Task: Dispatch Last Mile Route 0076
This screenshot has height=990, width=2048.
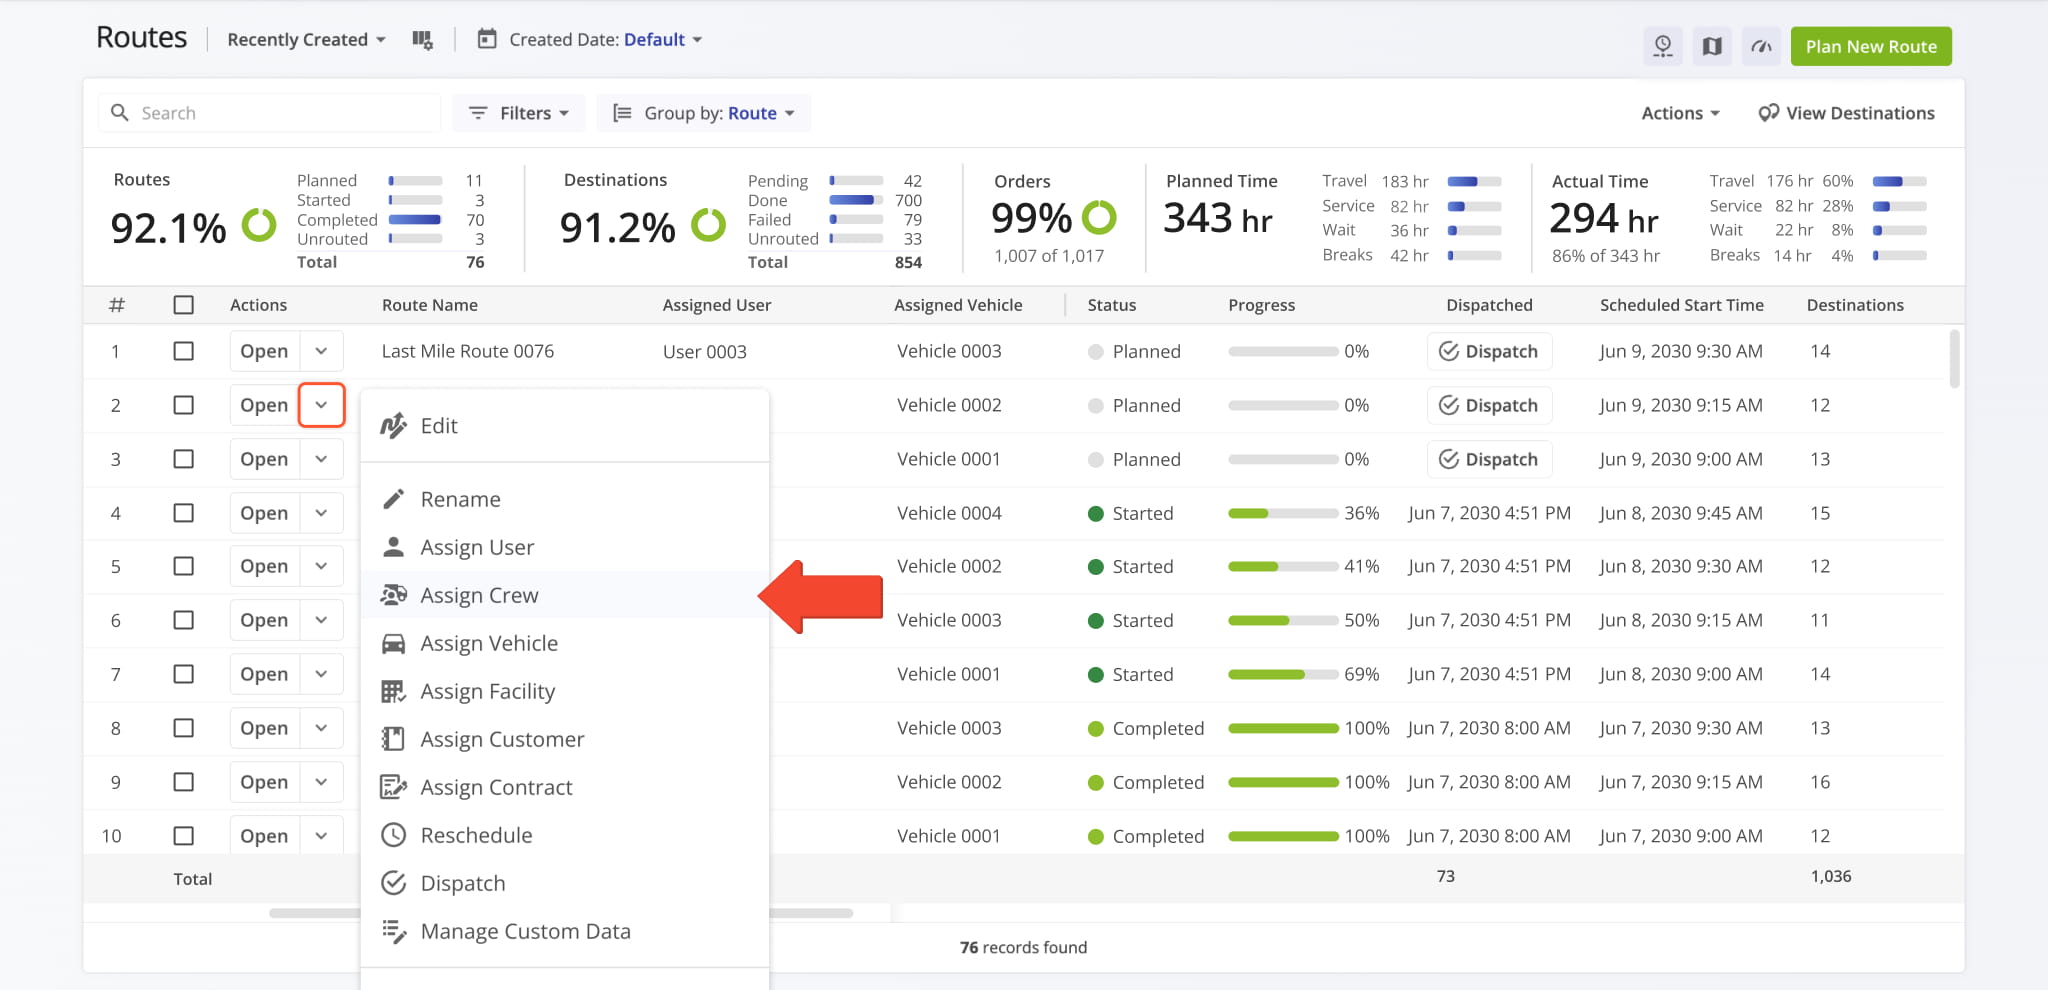Action: pos(1489,351)
